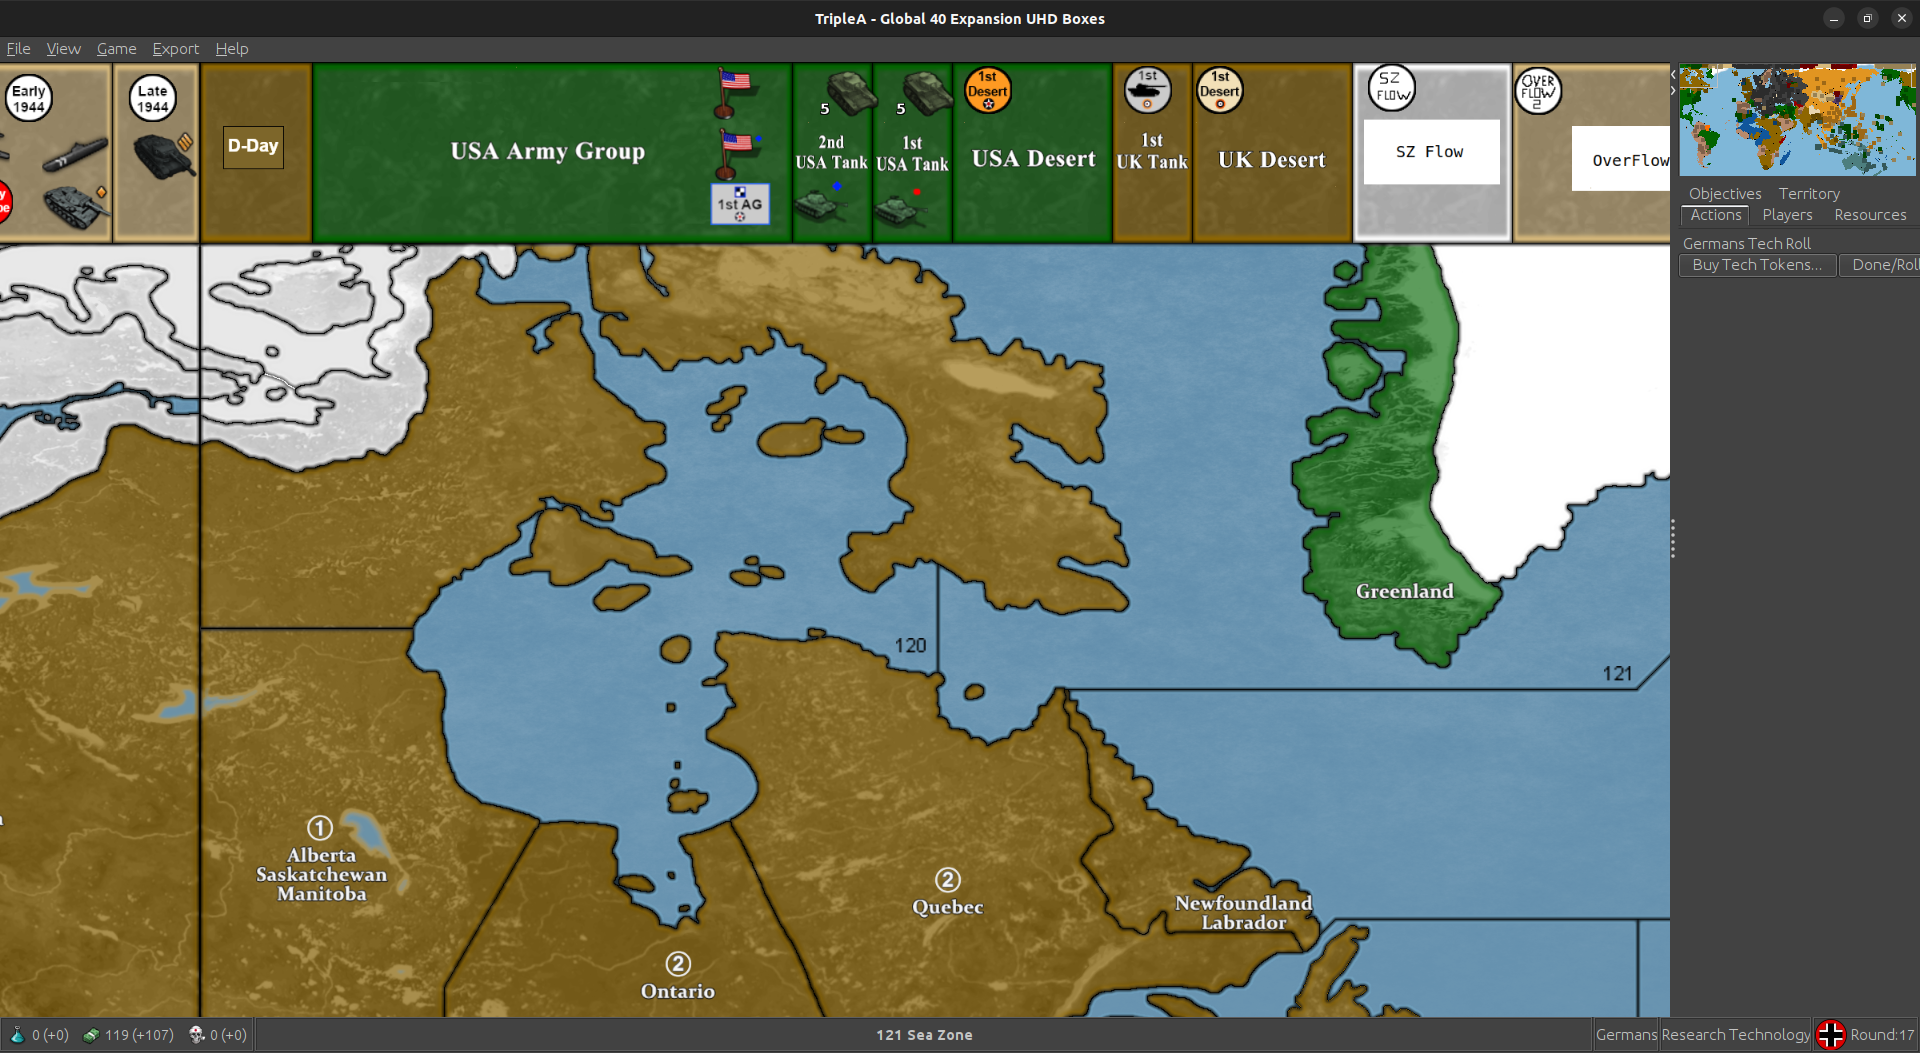Select the Greenland territory label
Viewport: 1920px width, 1053px height.
pos(1404,591)
